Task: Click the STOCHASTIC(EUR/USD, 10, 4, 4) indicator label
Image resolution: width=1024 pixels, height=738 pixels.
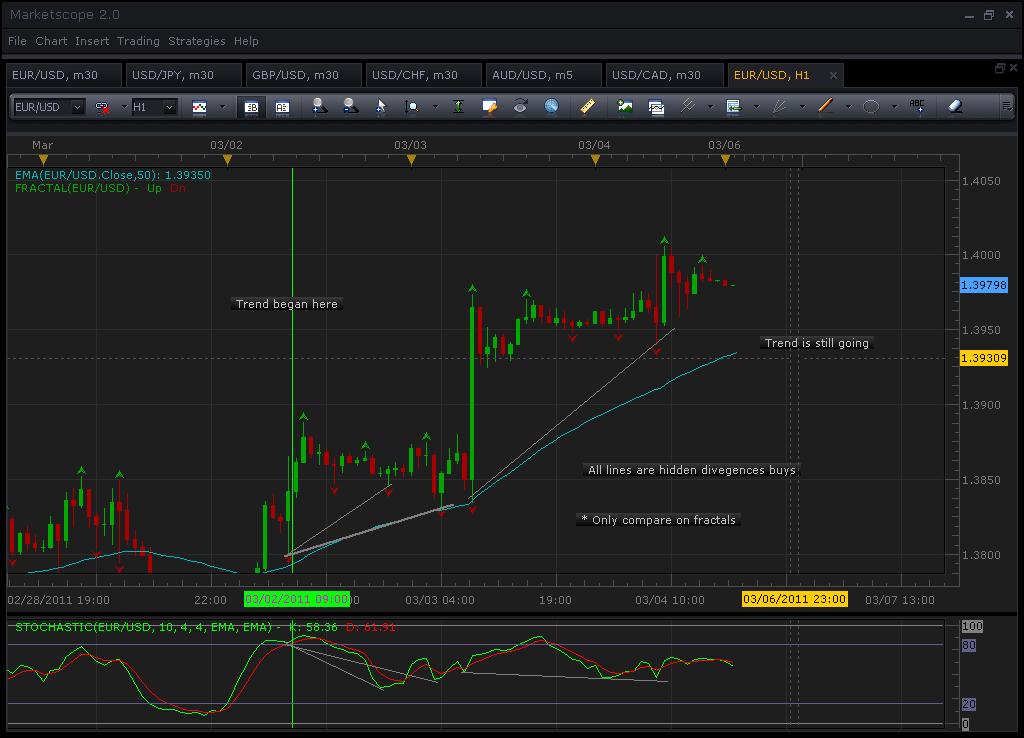Action: (205, 627)
